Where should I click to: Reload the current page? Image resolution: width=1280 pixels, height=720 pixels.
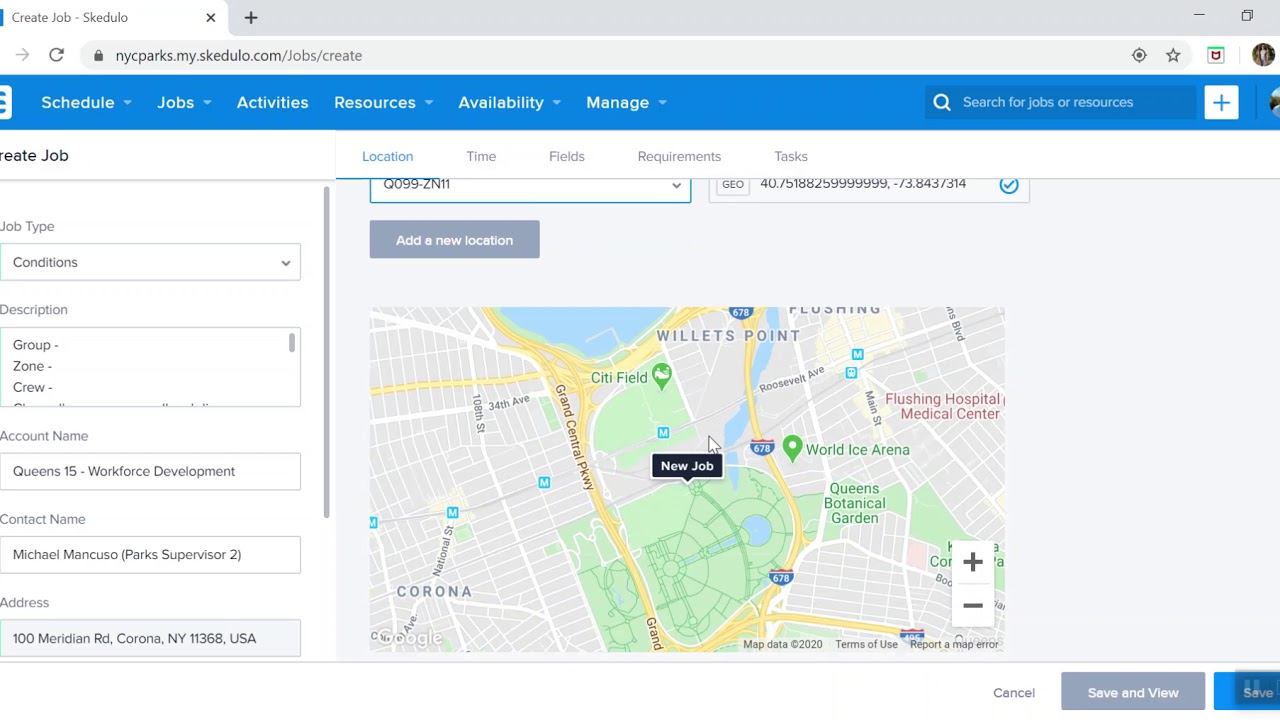pyautogui.click(x=57, y=56)
